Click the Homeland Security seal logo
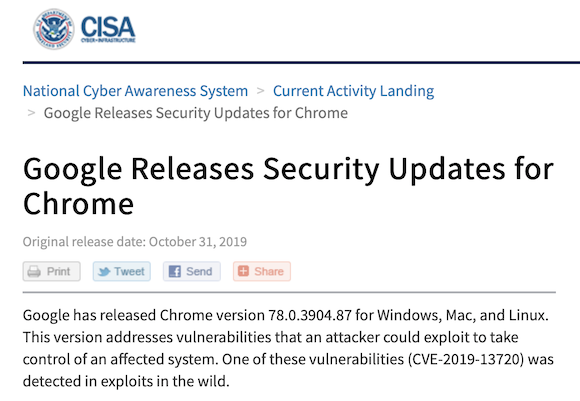This screenshot has height=401, width=580. (x=54, y=29)
